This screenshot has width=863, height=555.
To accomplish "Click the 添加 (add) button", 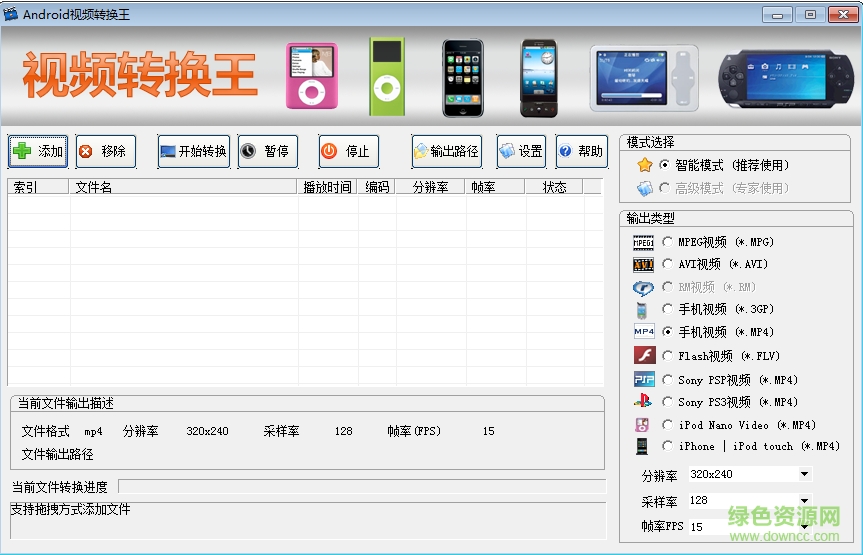I will (x=38, y=151).
